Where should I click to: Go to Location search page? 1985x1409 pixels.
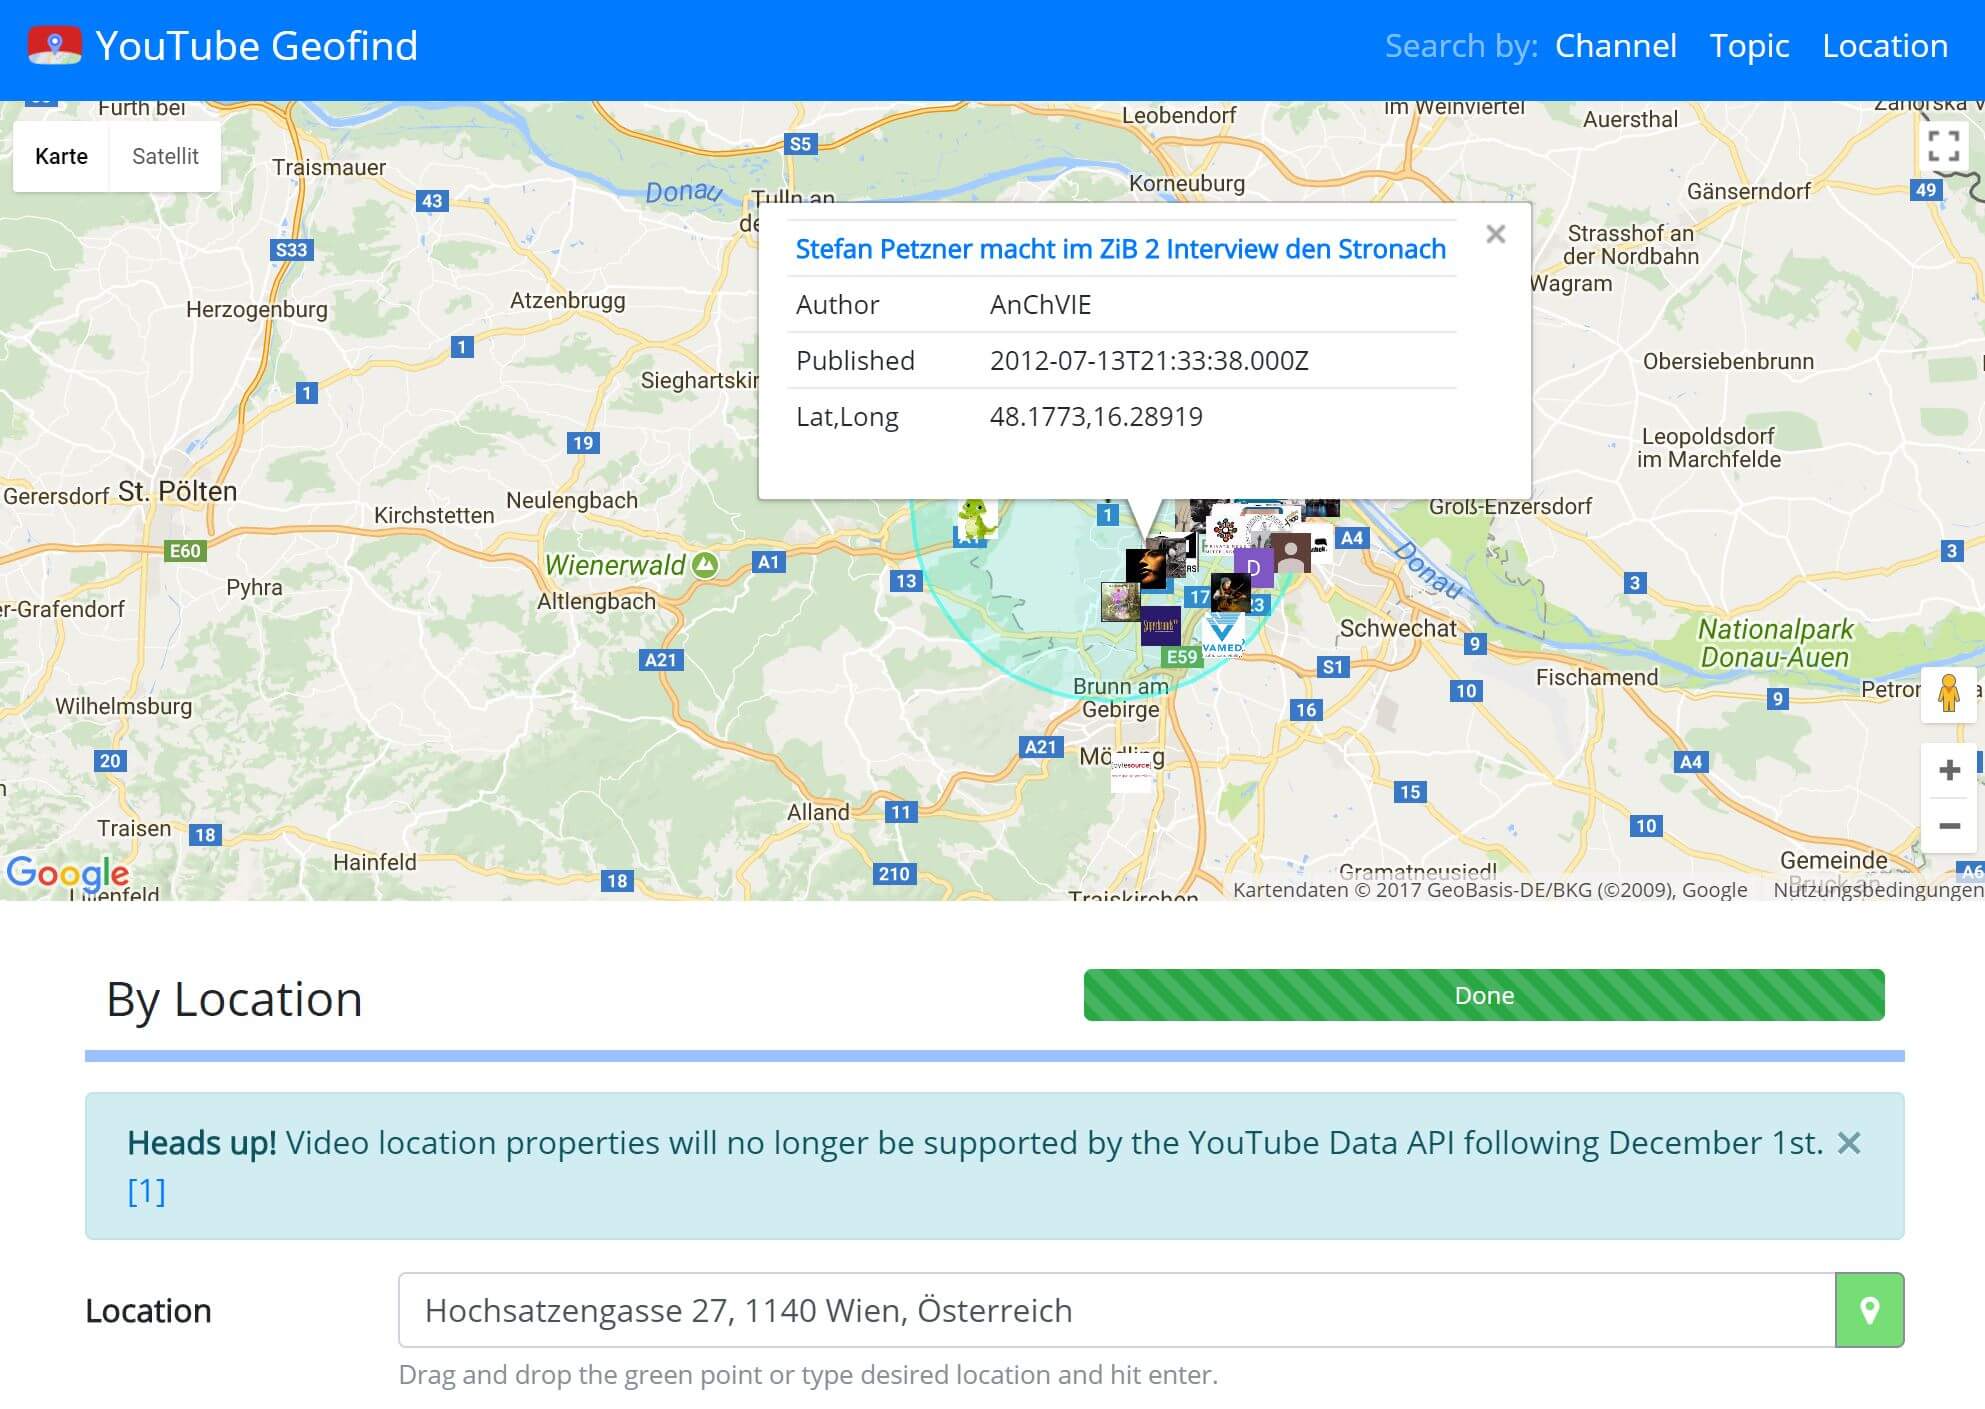coord(1885,46)
